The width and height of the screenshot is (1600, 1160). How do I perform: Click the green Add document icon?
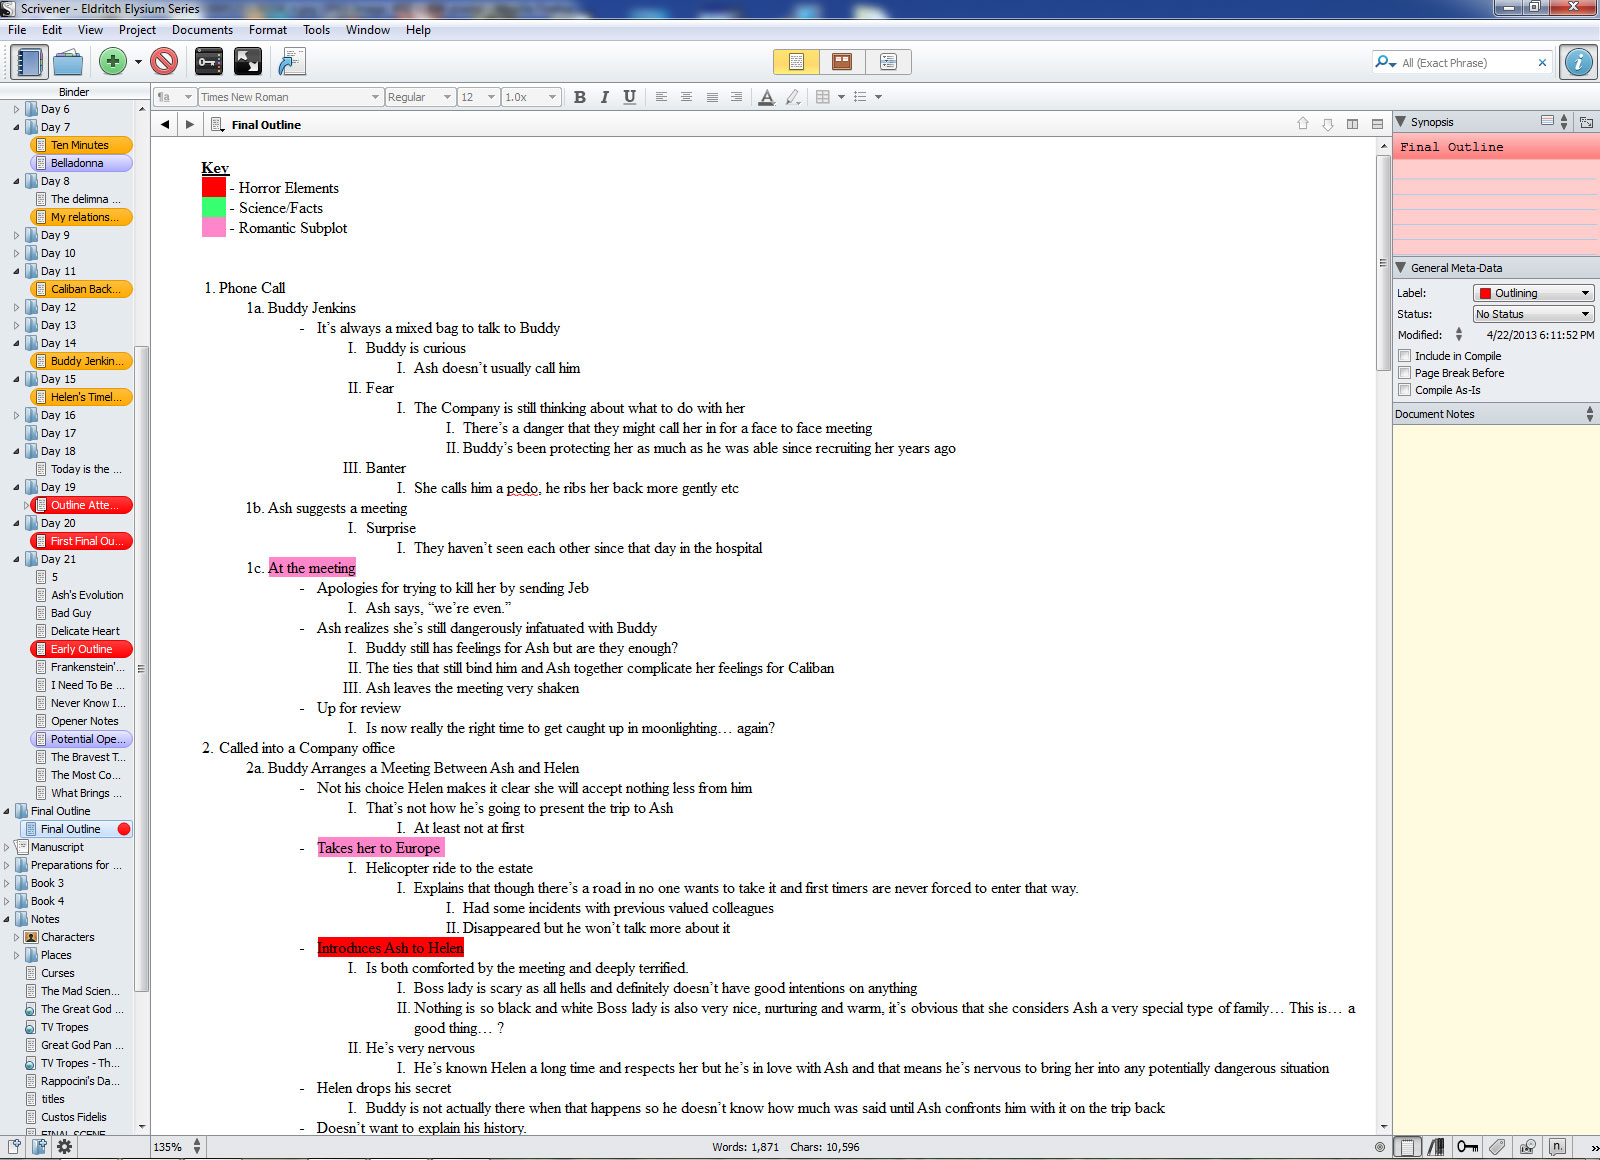(x=113, y=62)
